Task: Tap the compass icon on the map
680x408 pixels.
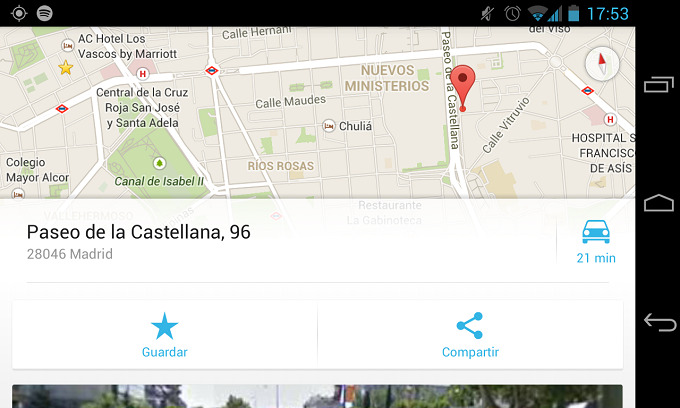Action: (x=602, y=64)
